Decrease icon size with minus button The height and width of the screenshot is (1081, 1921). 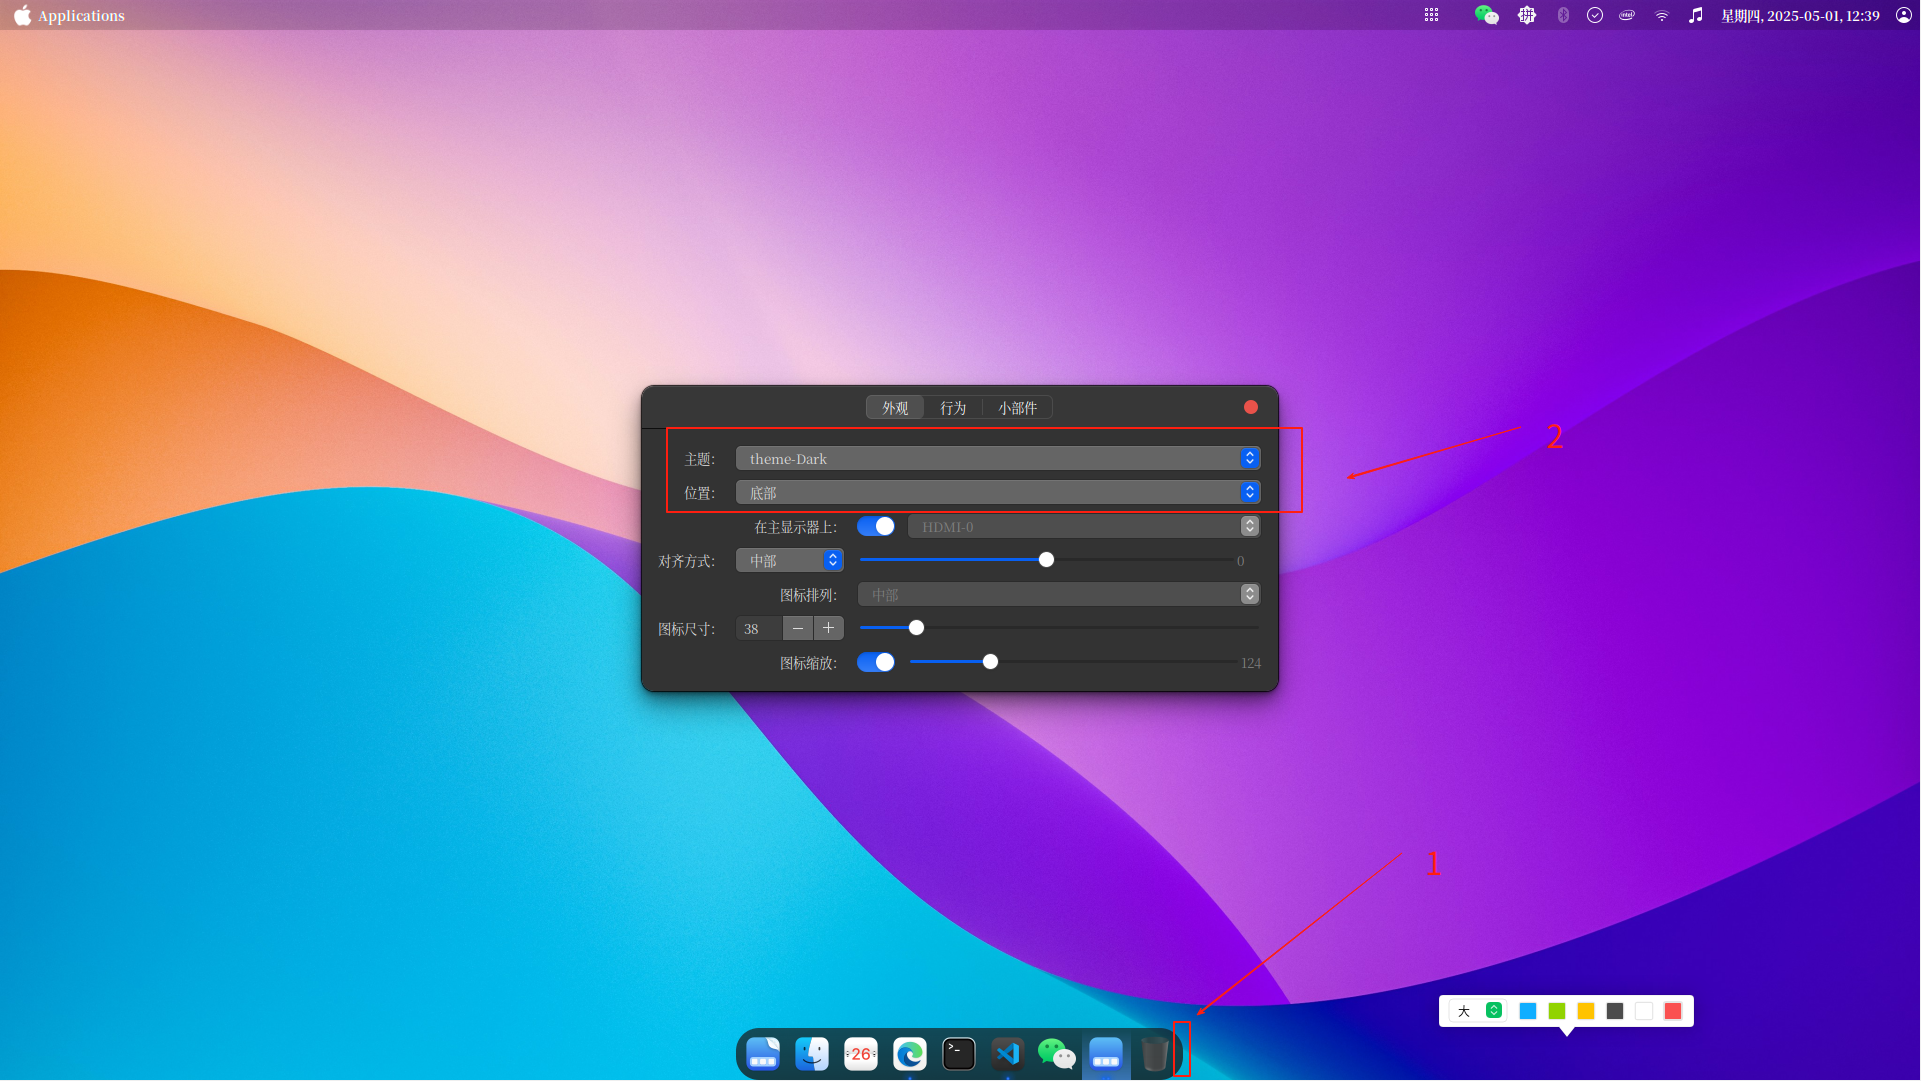[x=797, y=629]
